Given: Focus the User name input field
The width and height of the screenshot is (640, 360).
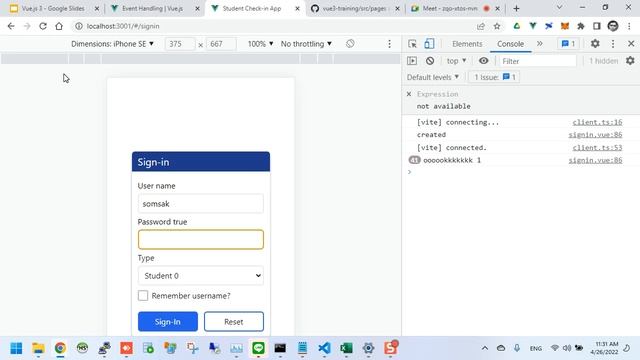Looking at the screenshot, I should 200,204.
